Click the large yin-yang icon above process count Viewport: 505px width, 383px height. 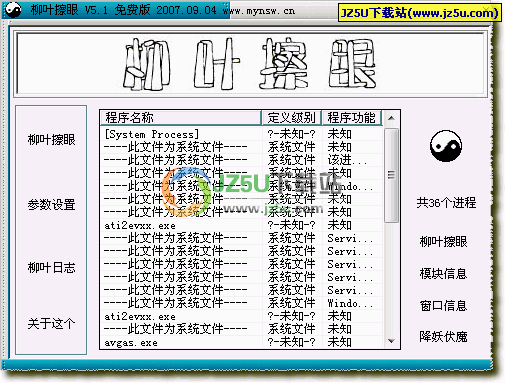(x=446, y=146)
